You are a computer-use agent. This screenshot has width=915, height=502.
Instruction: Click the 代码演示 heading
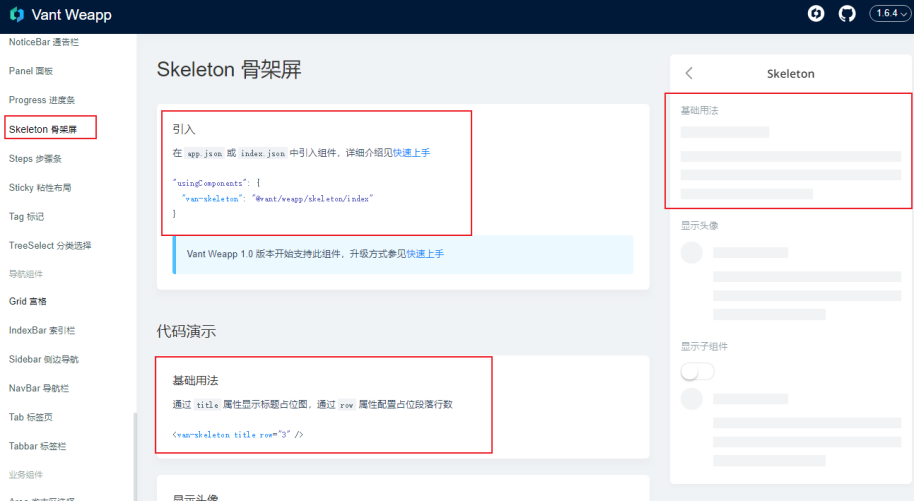186,332
